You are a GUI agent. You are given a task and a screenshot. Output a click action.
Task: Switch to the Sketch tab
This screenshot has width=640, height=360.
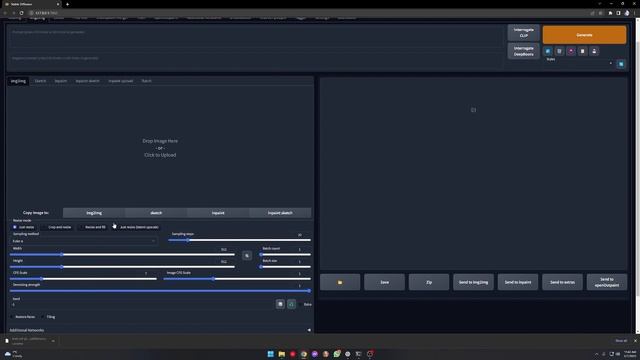pyautogui.click(x=40, y=81)
